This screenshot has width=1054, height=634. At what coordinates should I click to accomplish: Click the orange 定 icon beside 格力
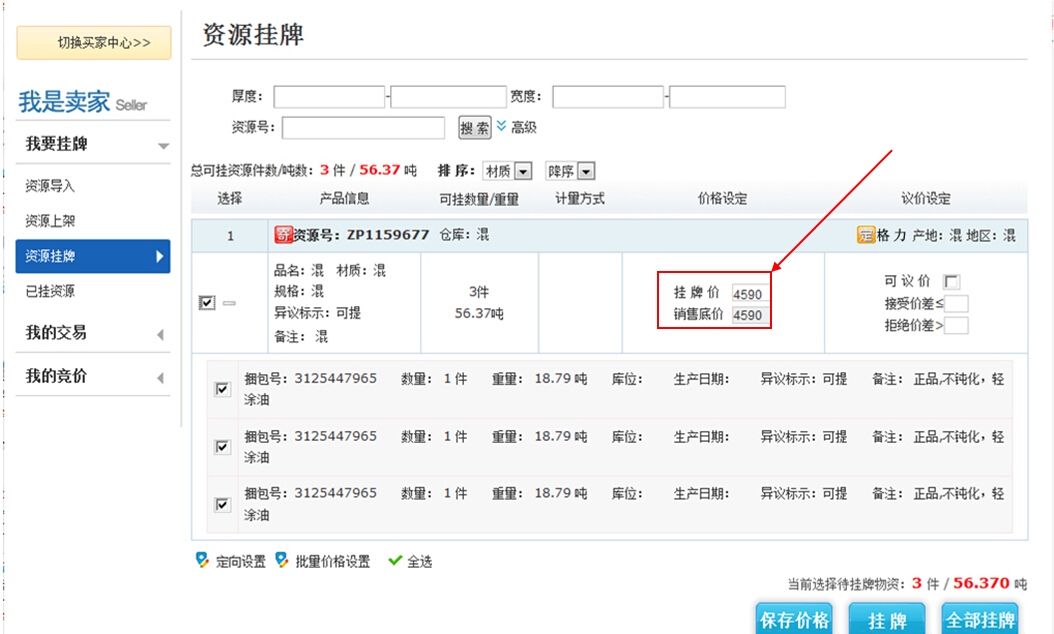(866, 235)
